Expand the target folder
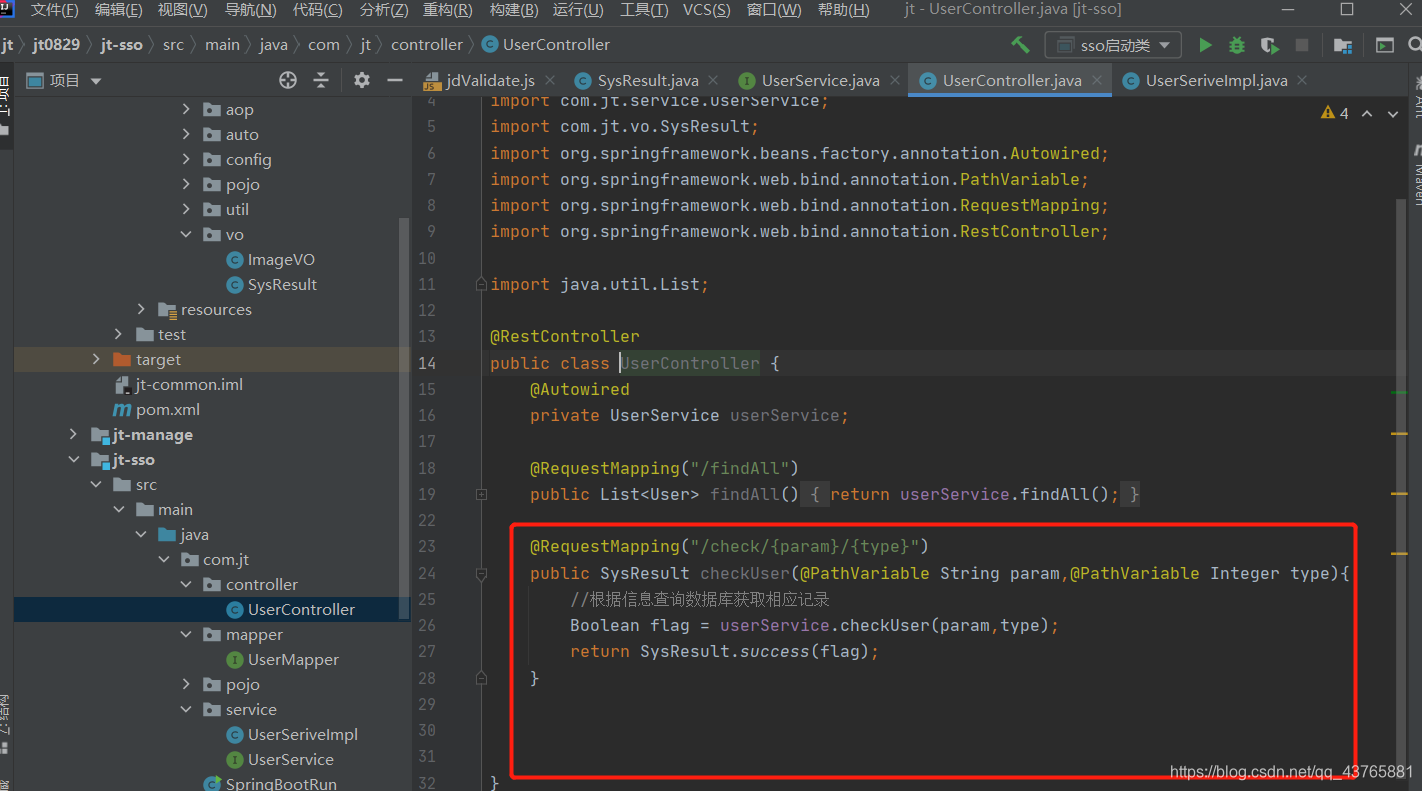Viewport: 1422px width, 791px height. (96, 359)
